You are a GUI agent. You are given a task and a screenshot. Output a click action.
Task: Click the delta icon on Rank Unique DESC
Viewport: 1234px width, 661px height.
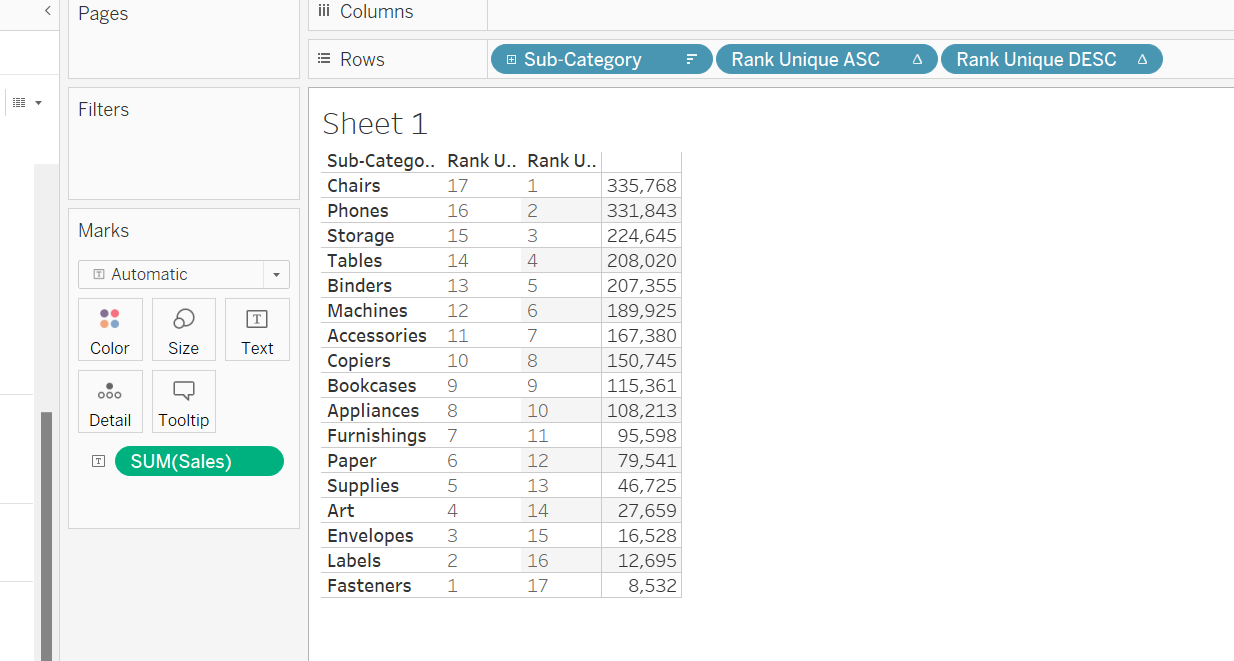point(1142,60)
